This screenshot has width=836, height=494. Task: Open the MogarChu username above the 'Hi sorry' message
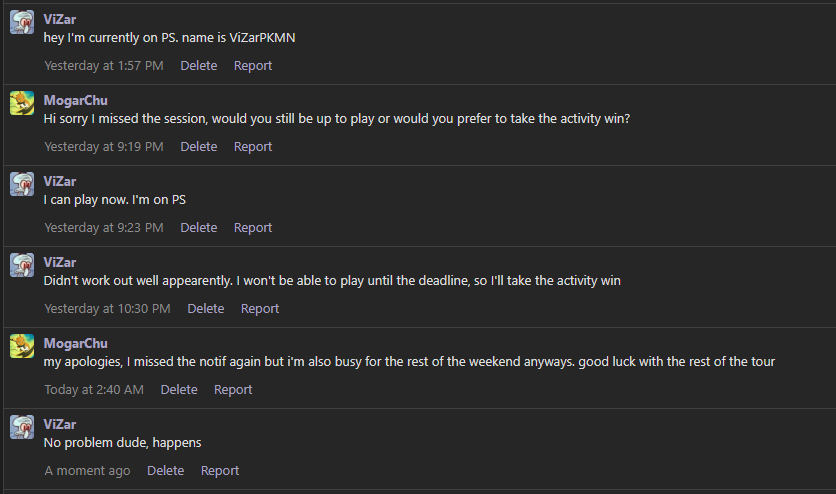(x=76, y=100)
